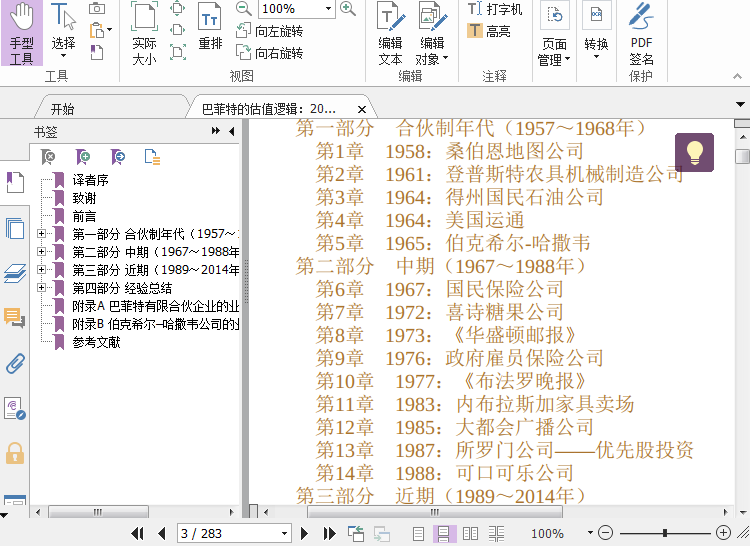This screenshot has height=546, width=750.
Task: Expand the 第三部分 近期 bookmark
Action: point(42,270)
